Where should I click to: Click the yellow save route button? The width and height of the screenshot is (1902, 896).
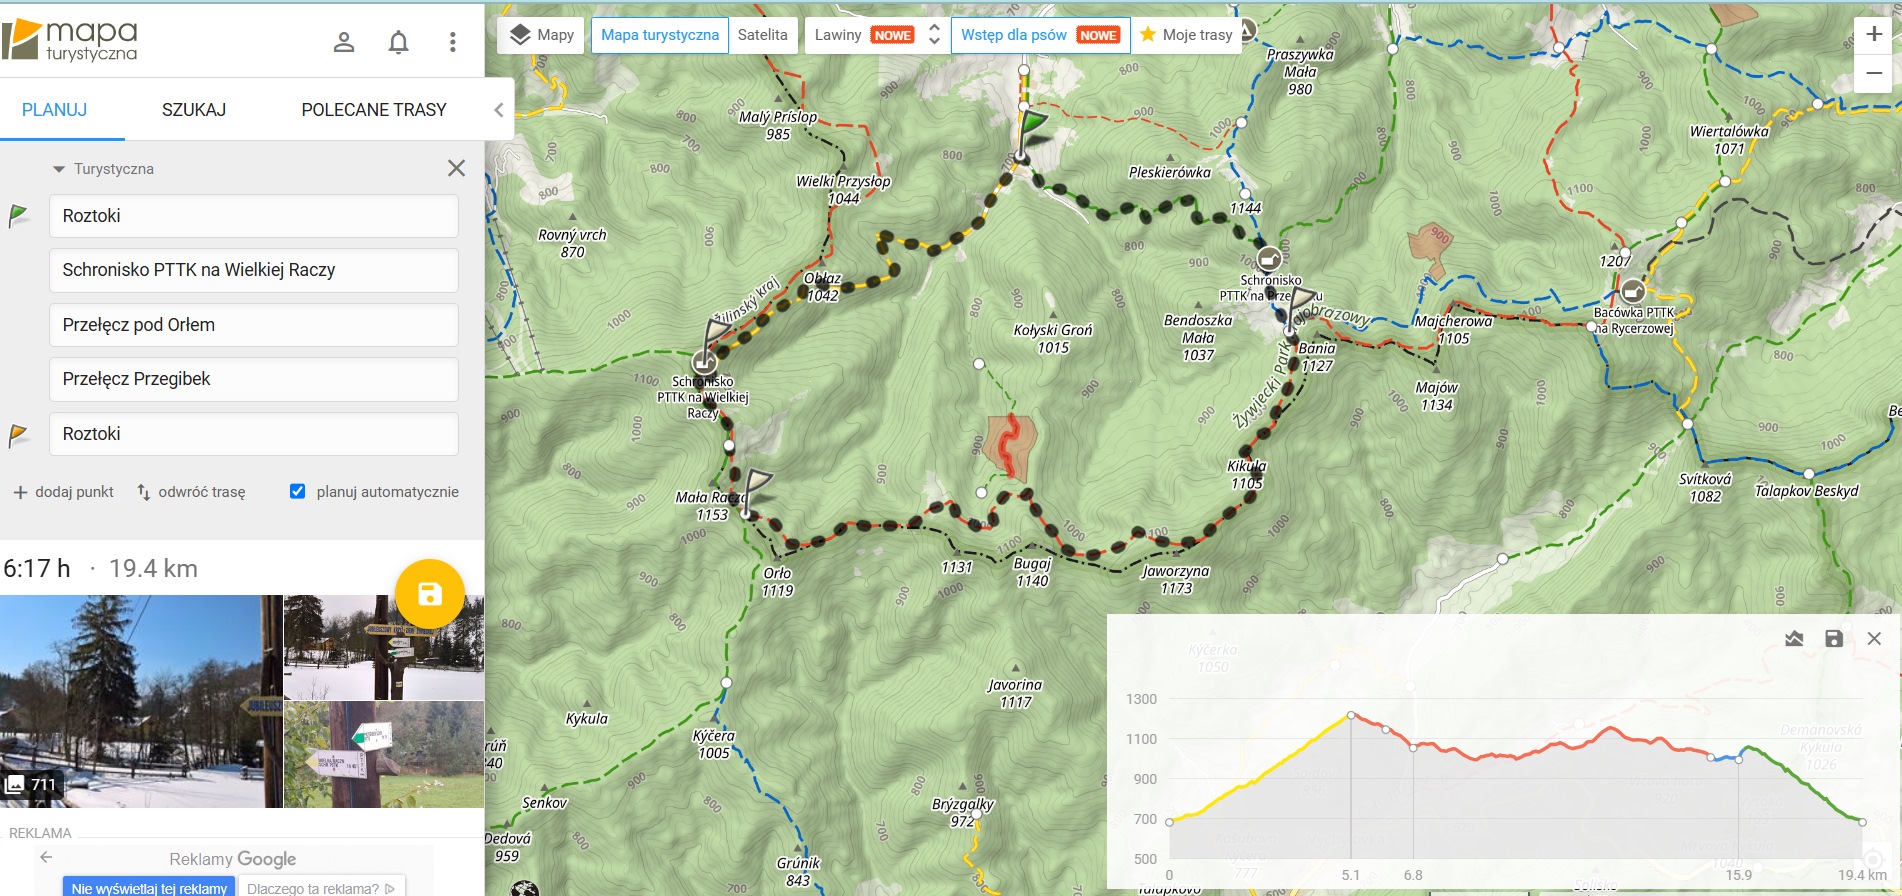430,594
